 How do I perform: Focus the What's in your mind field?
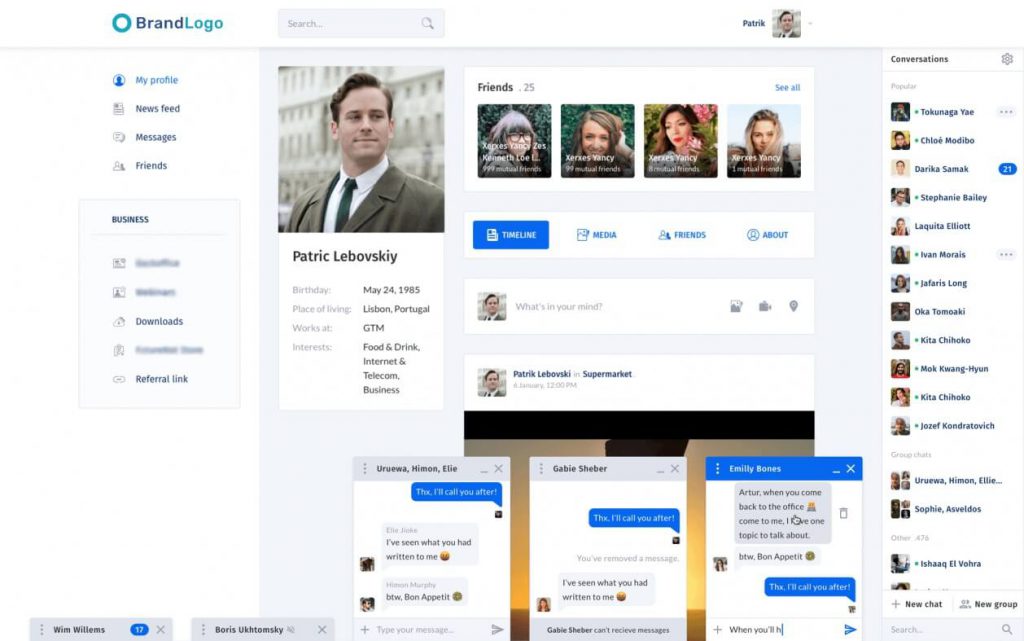click(x=559, y=306)
